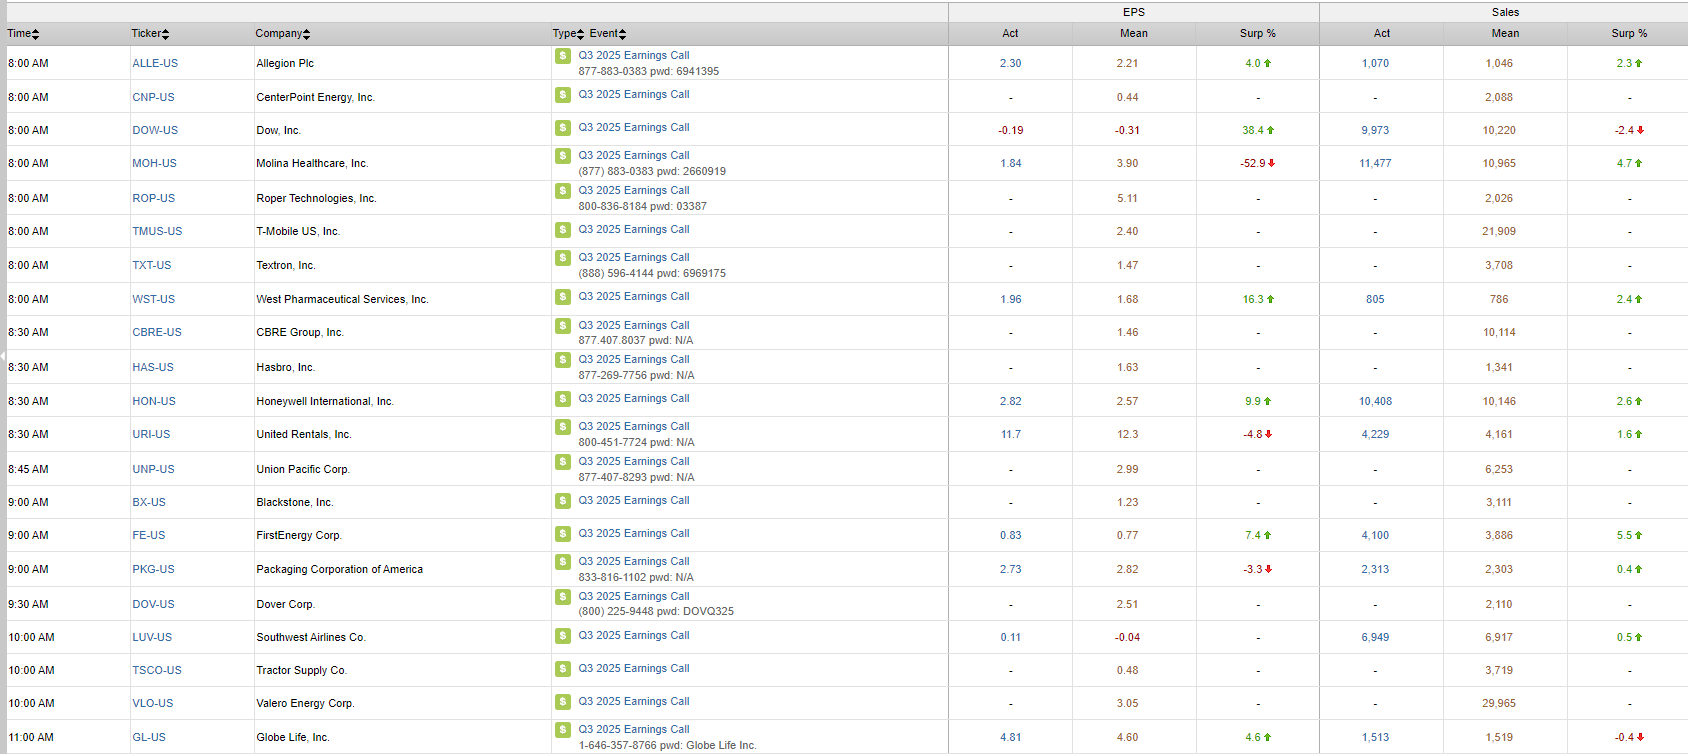Viewport: 1688px width, 754px height.
Task: Open the TMUS-US ticker link
Action: point(157,232)
